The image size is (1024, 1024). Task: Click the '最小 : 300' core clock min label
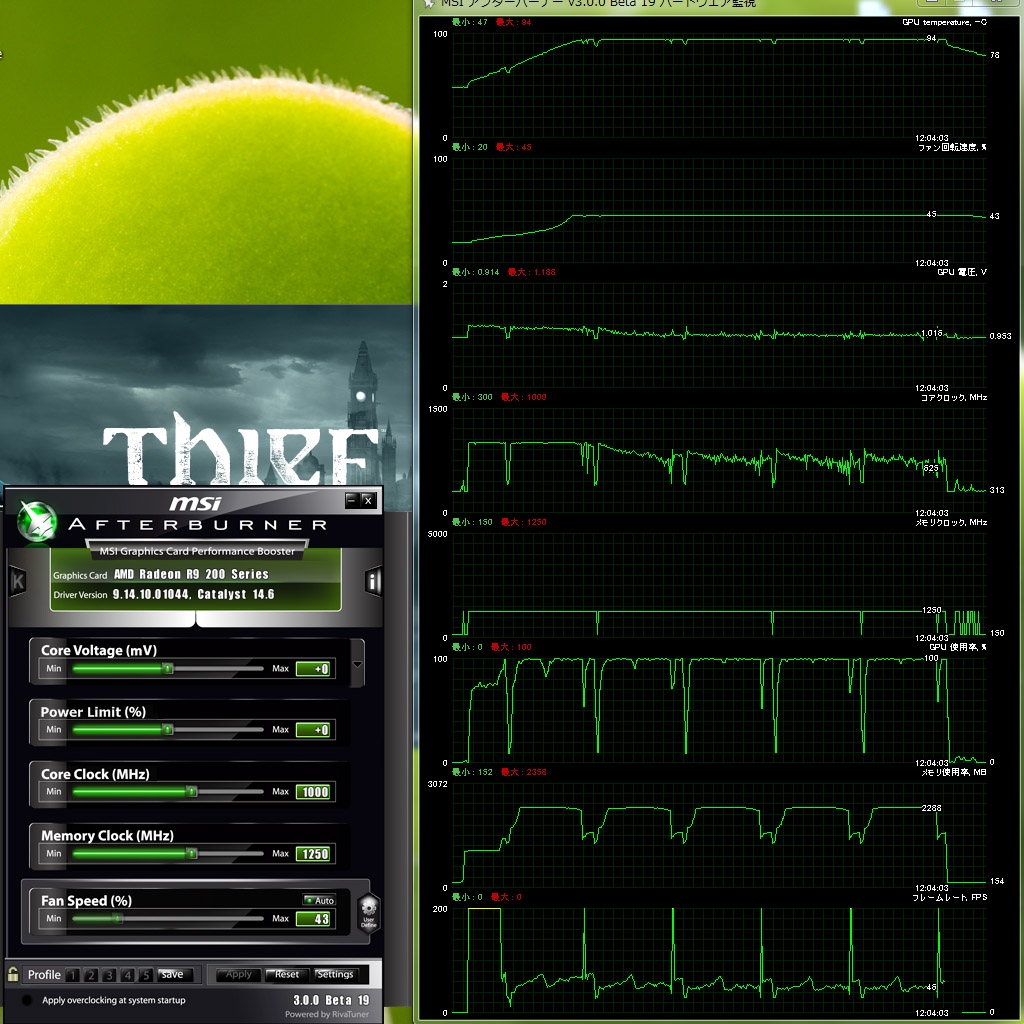click(x=472, y=397)
